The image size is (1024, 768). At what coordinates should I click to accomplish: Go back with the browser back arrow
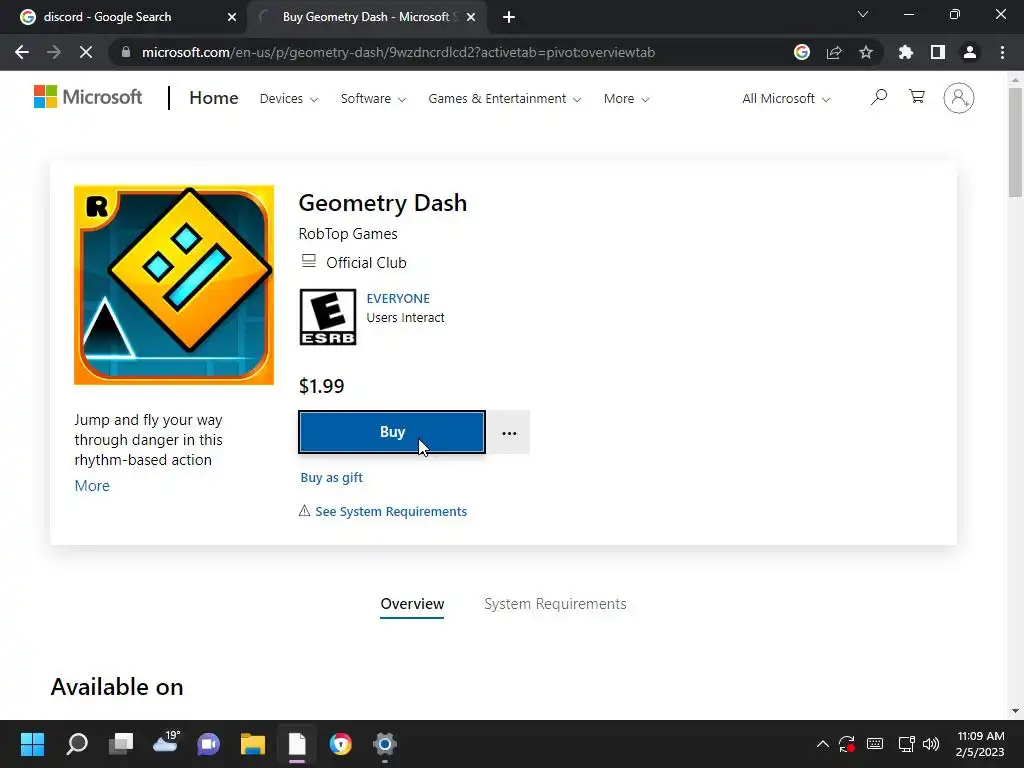(22, 52)
